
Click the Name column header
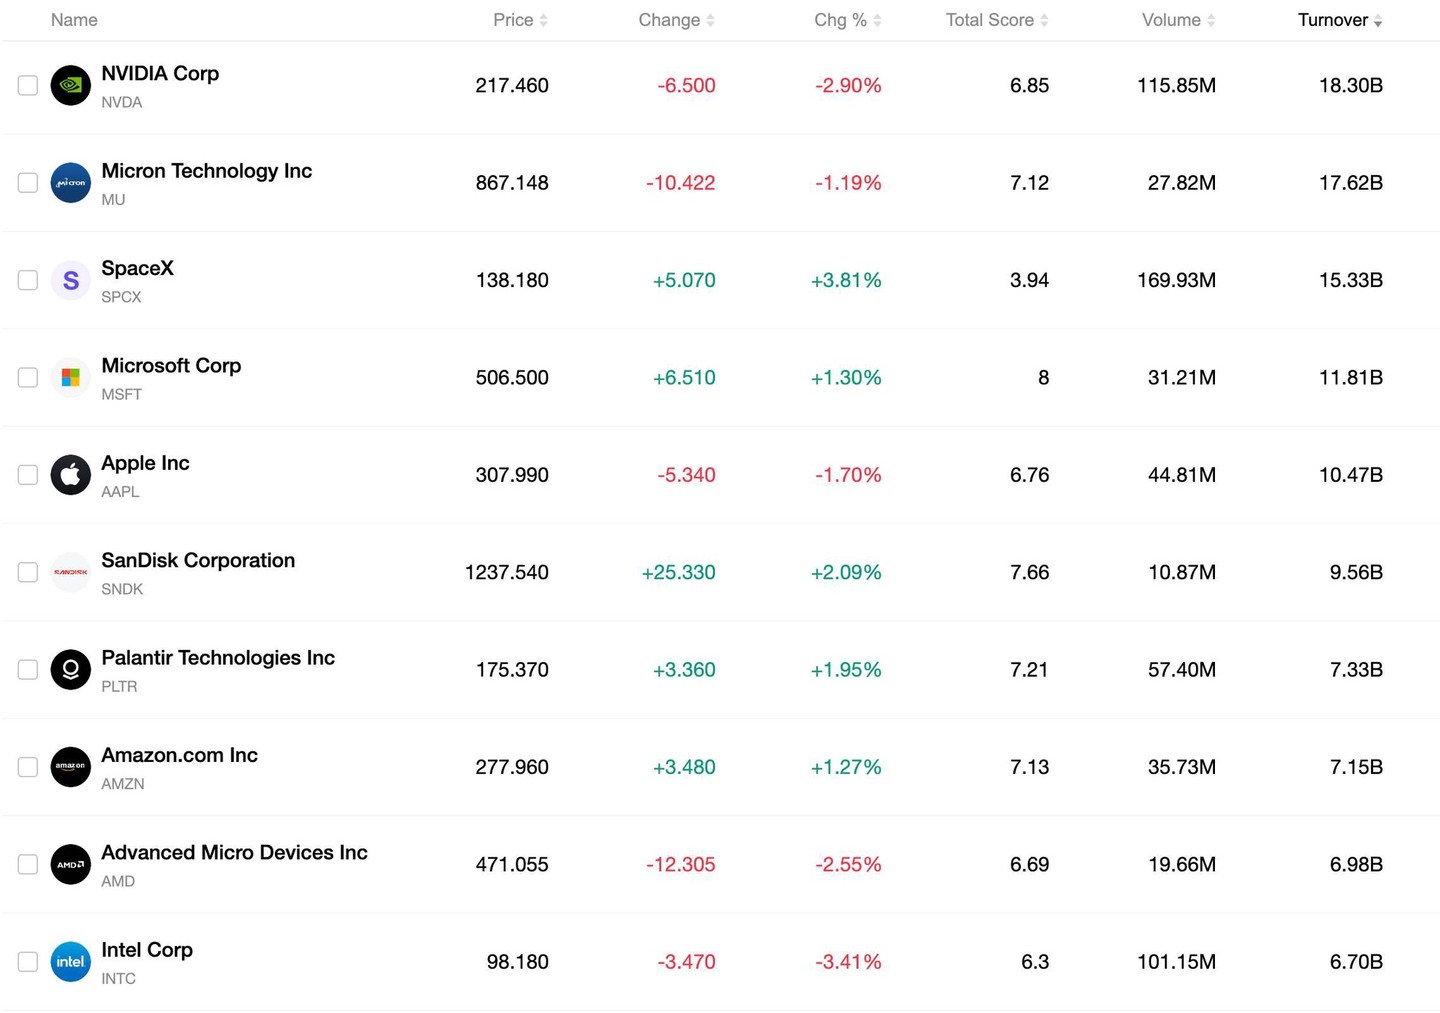click(x=74, y=20)
